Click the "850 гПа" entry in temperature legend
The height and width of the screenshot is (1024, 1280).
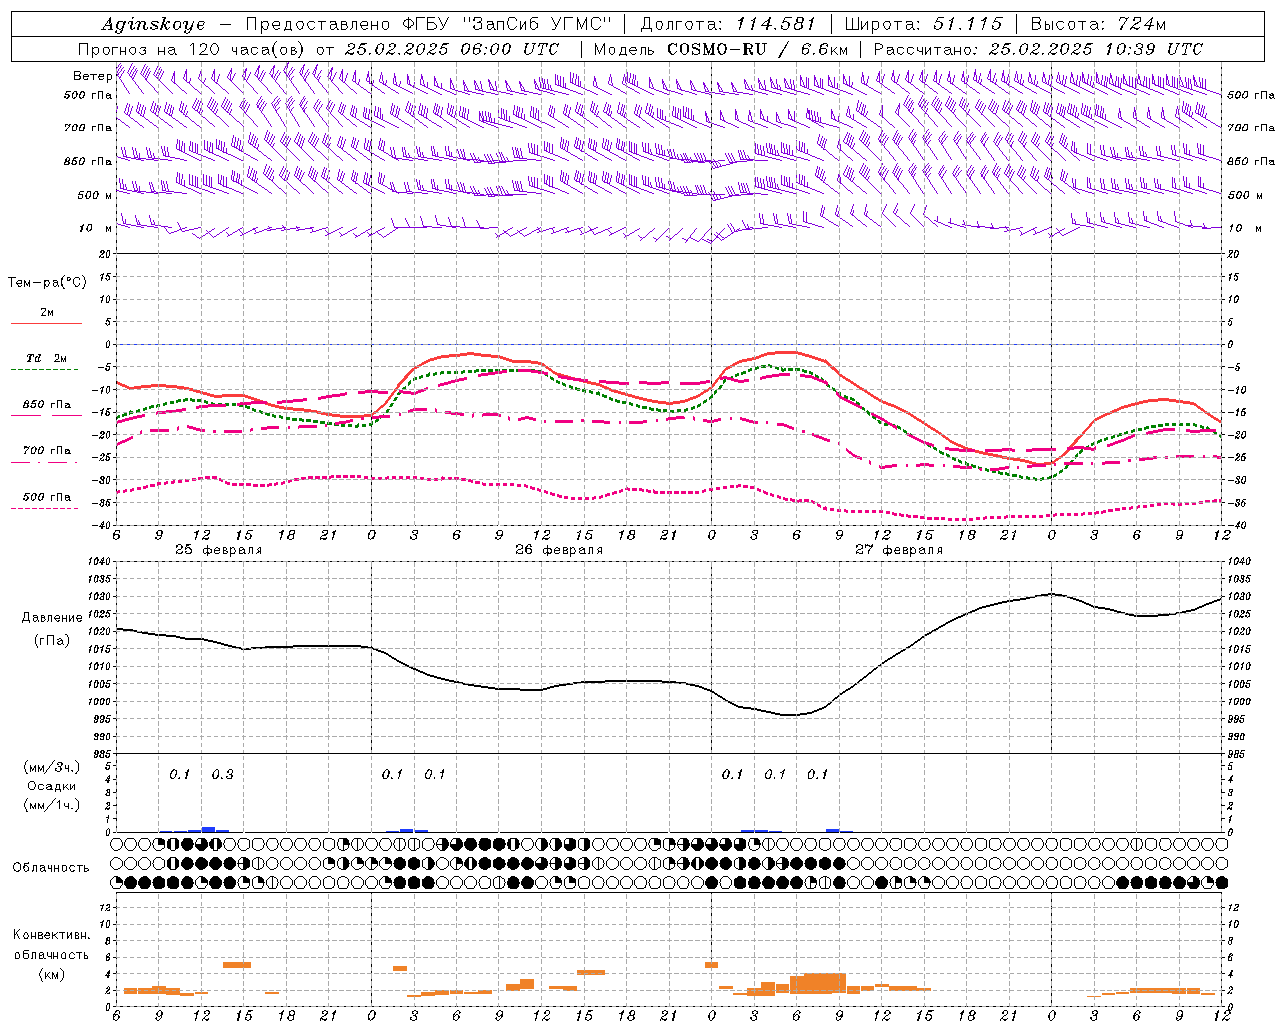pyautogui.click(x=47, y=405)
